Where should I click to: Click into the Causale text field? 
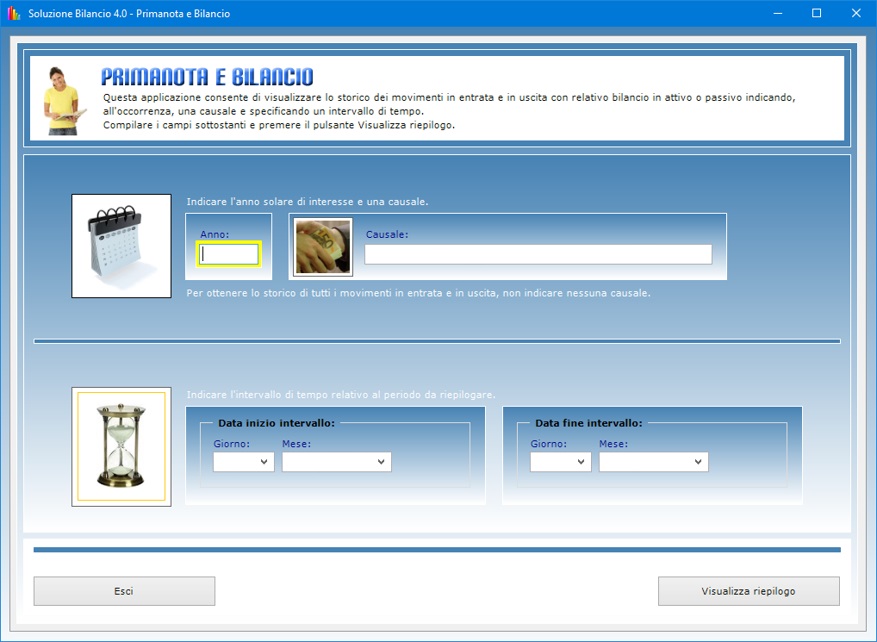538,254
